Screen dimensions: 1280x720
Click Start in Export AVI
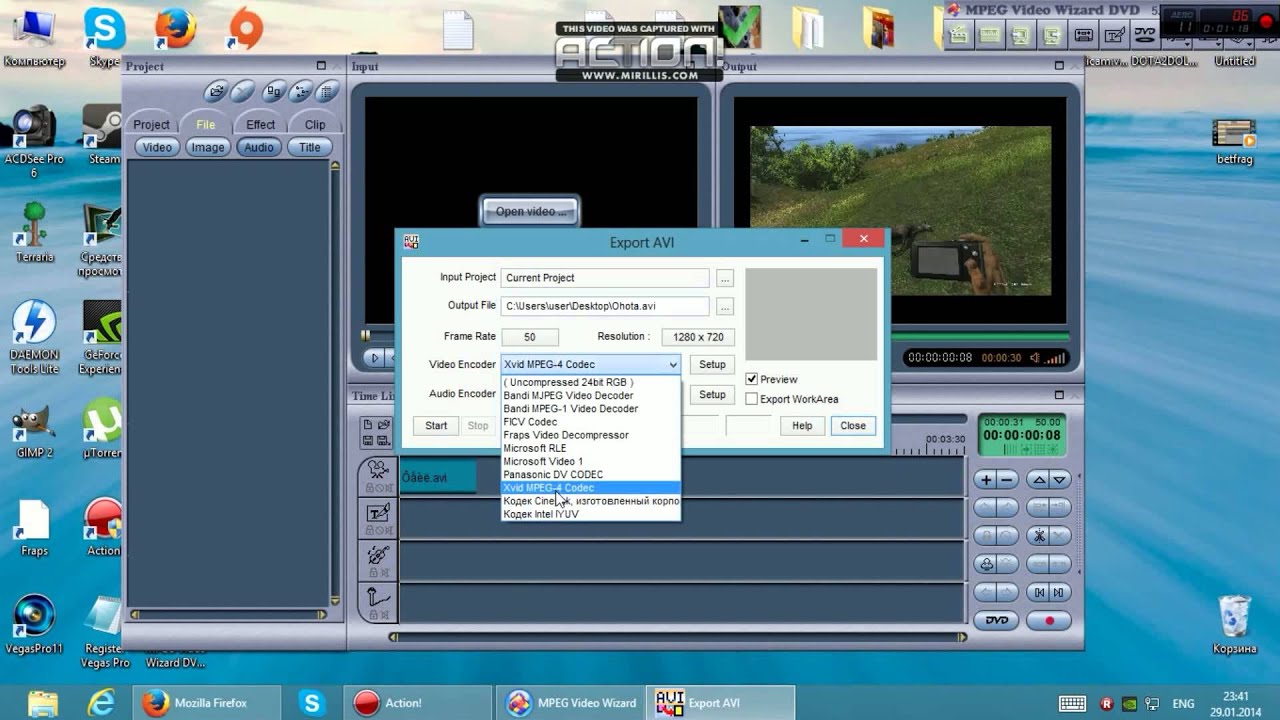click(436, 425)
